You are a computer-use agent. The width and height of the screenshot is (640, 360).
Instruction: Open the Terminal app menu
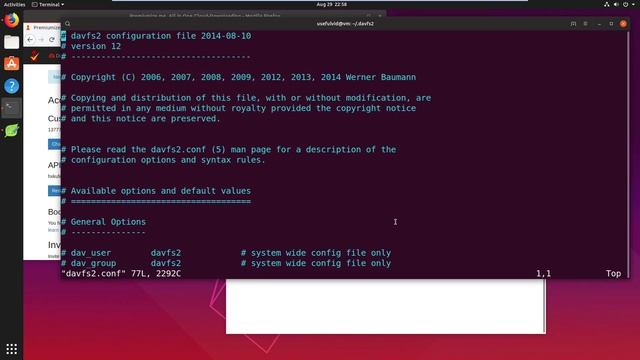click(48, 4)
